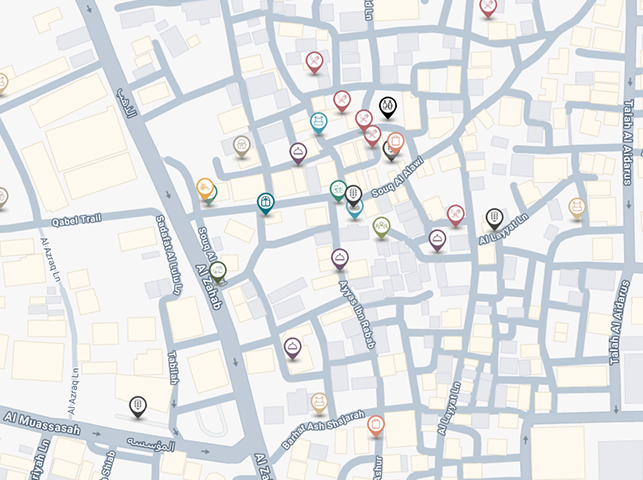643x480 pixels.
Task: Click the tan marker above Barhat Ash Shajarah
Action: click(x=319, y=402)
